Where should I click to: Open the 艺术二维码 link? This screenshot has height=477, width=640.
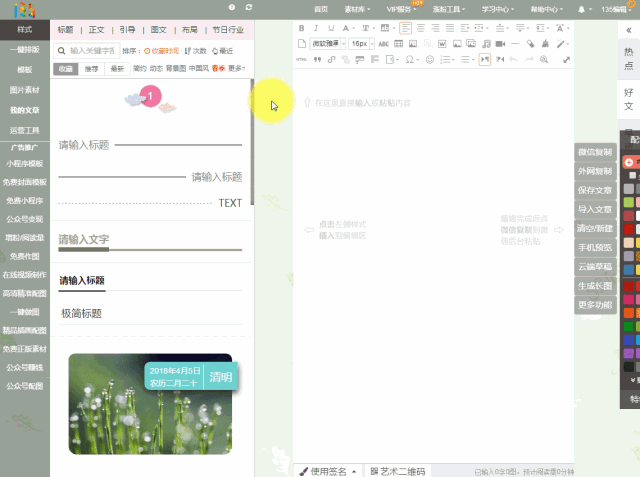(398, 471)
